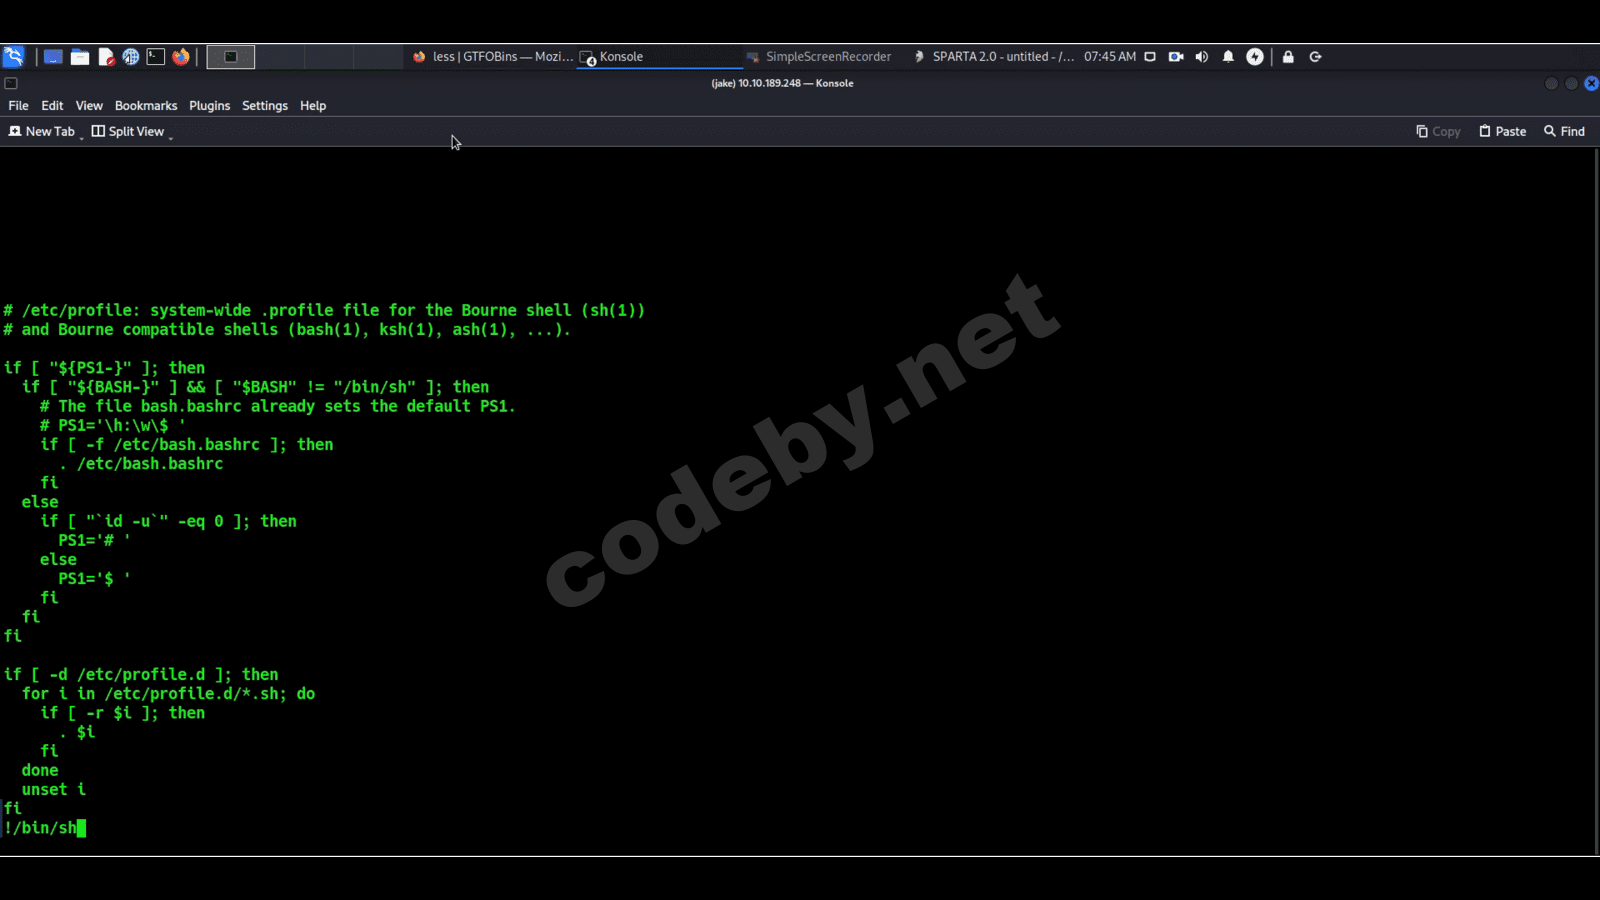Click the 'done' line in terminal
1600x900 pixels.
click(x=40, y=771)
